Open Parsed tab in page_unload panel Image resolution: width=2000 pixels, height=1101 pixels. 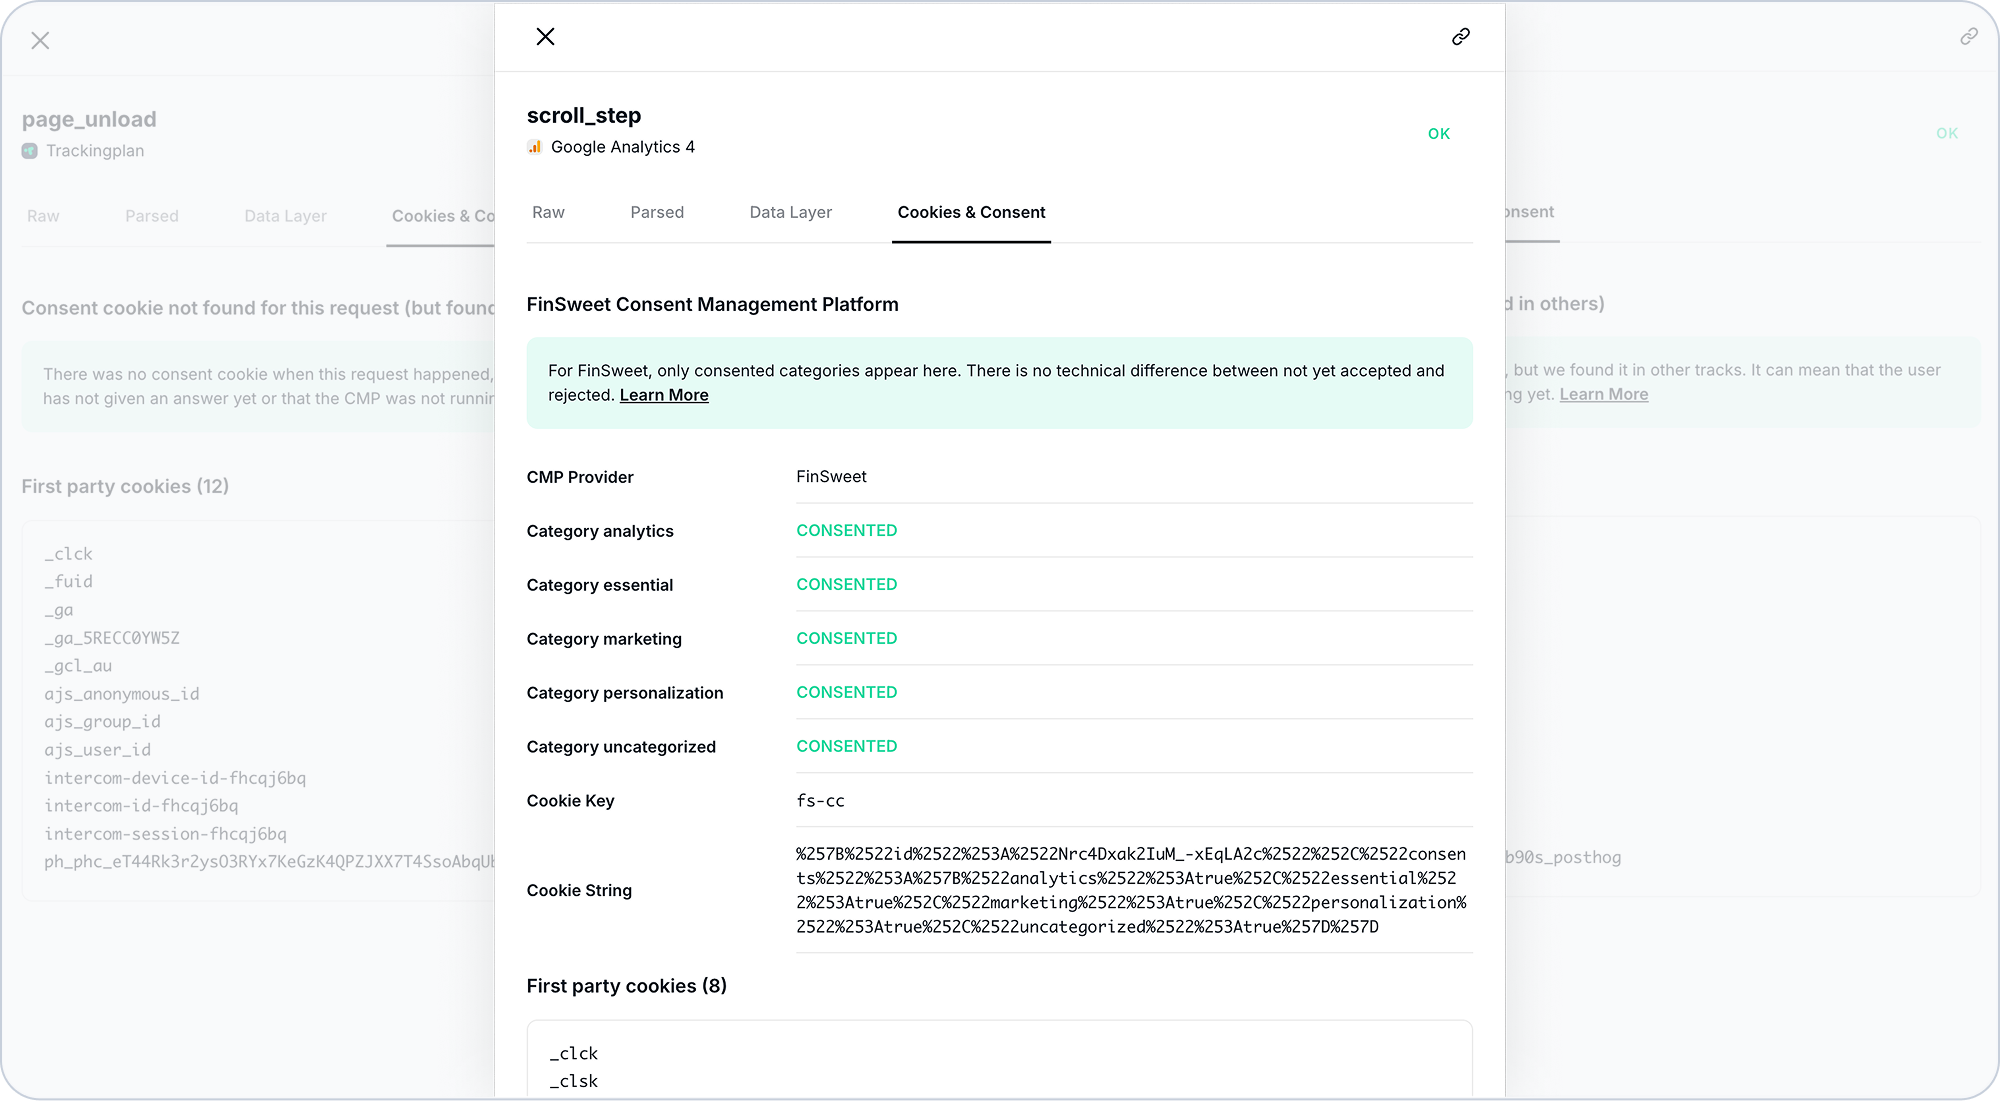click(152, 216)
